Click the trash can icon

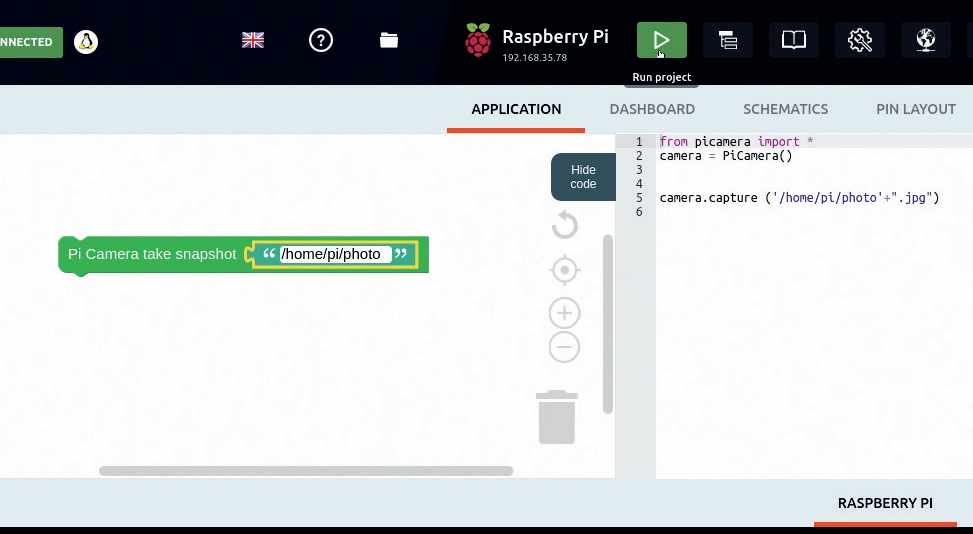pyautogui.click(x=557, y=417)
